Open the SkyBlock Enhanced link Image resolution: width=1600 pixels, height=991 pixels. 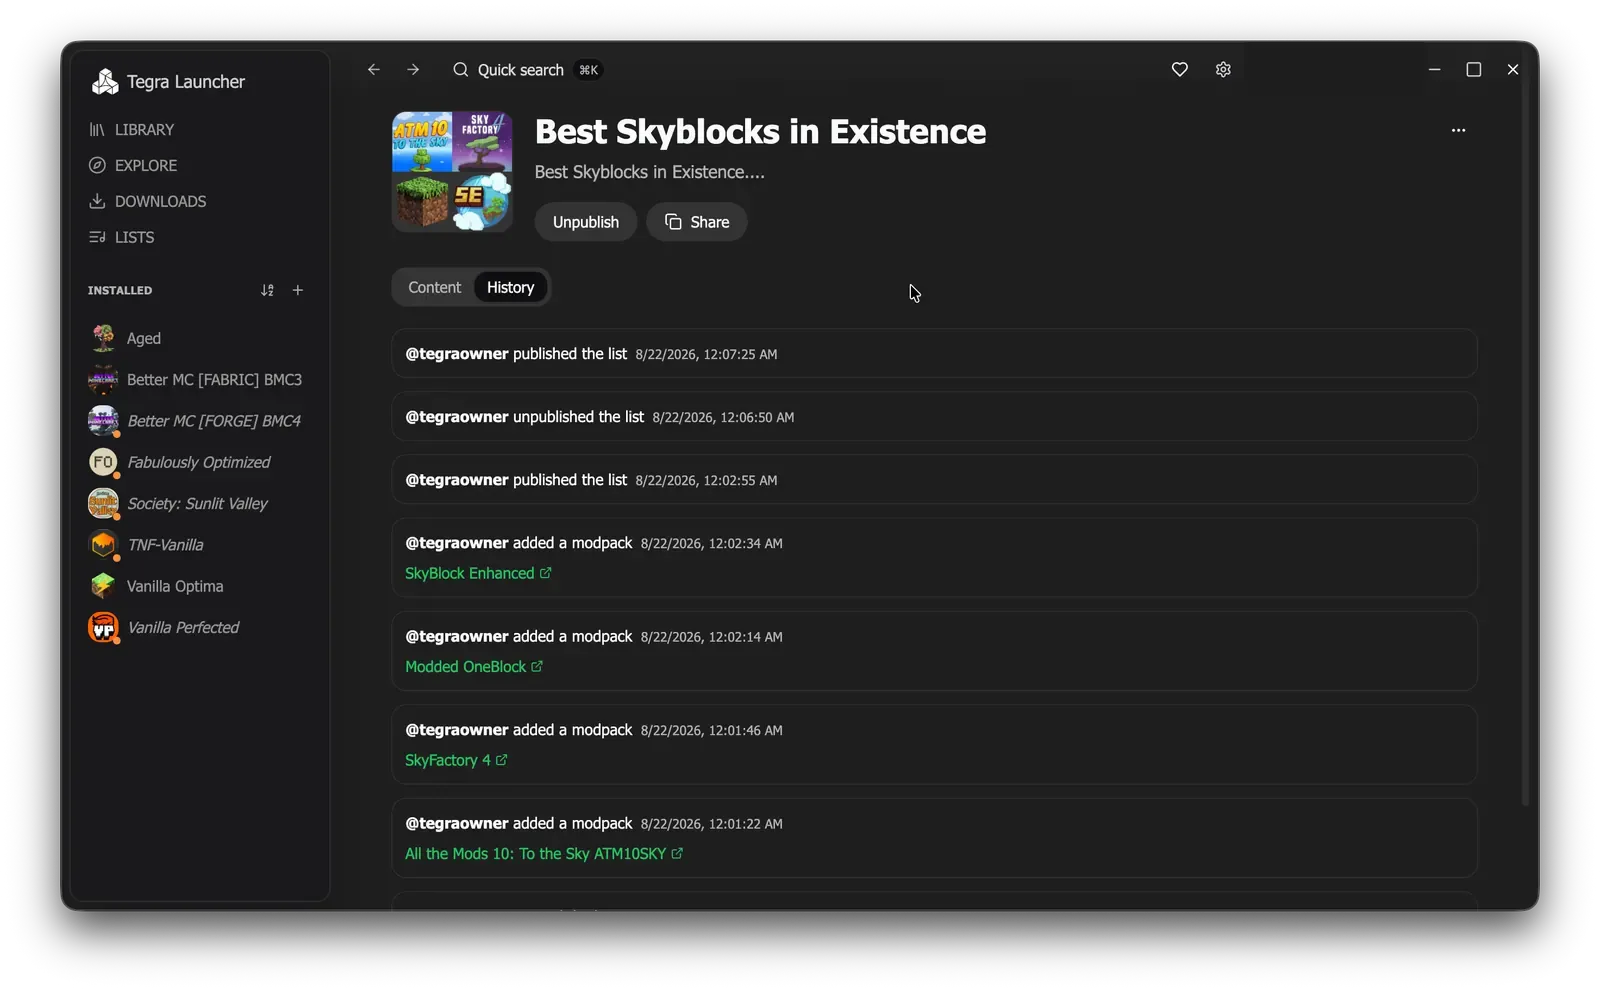point(478,574)
